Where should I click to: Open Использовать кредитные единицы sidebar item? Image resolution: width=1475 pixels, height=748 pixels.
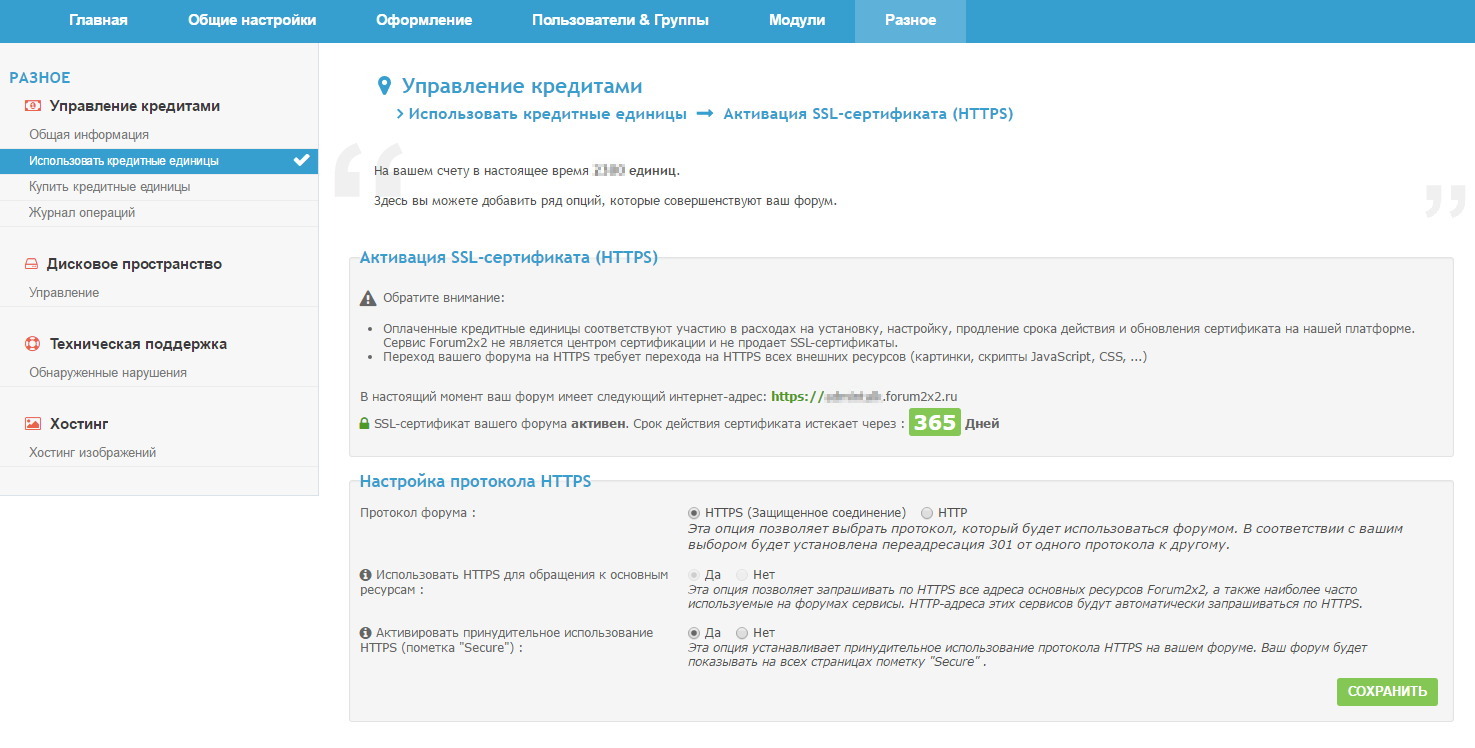pyautogui.click(x=159, y=160)
